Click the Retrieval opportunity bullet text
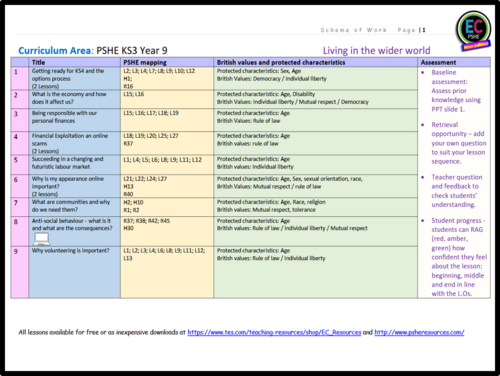Image resolution: width=500 pixels, height=376 pixels. click(459, 143)
